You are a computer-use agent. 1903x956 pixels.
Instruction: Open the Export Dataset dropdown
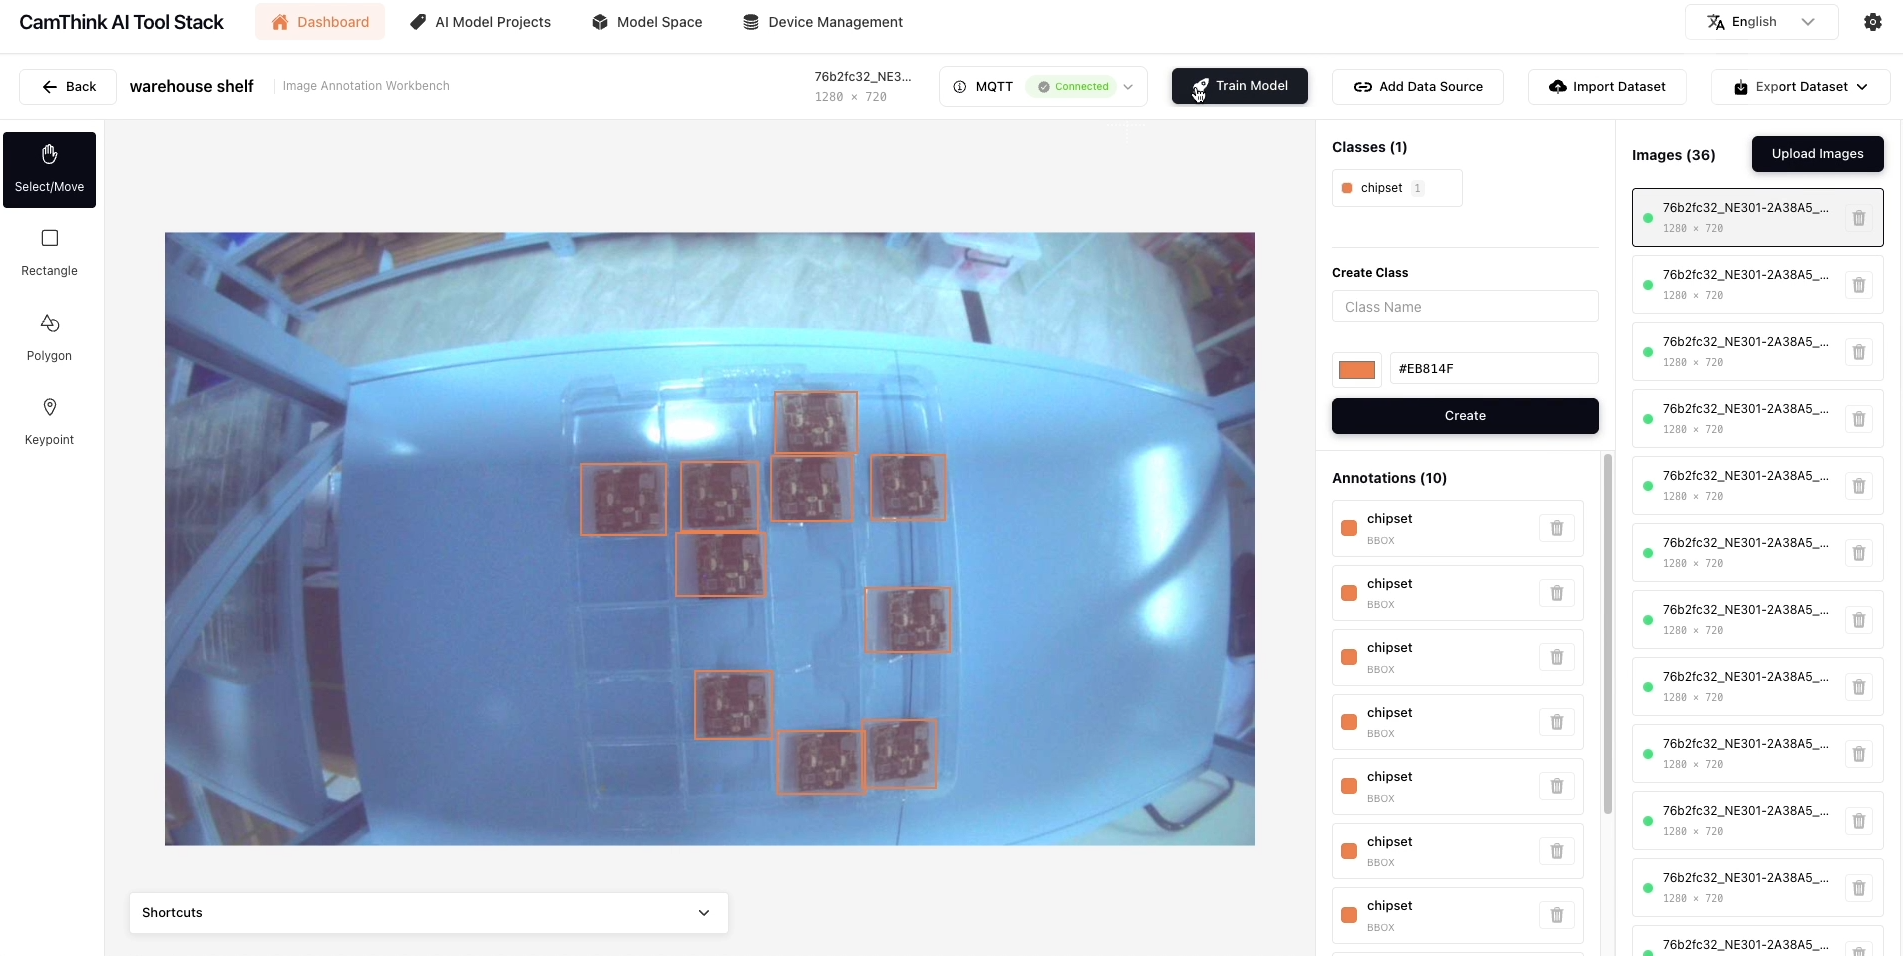[x=1800, y=87]
